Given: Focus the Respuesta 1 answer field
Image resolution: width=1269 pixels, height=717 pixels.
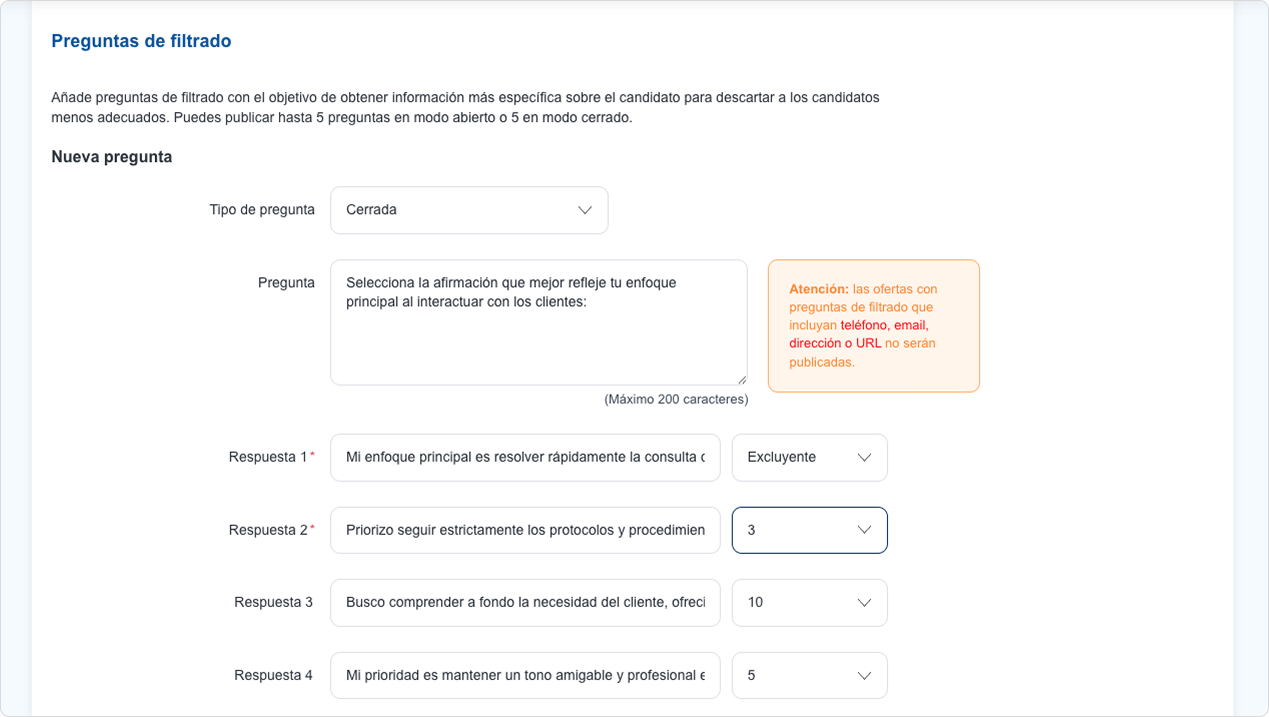Looking at the screenshot, I should 525,457.
